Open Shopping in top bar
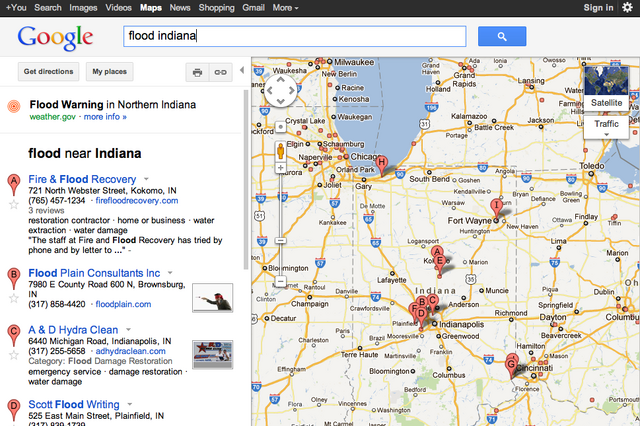This screenshot has height=426, width=640. coord(216,8)
